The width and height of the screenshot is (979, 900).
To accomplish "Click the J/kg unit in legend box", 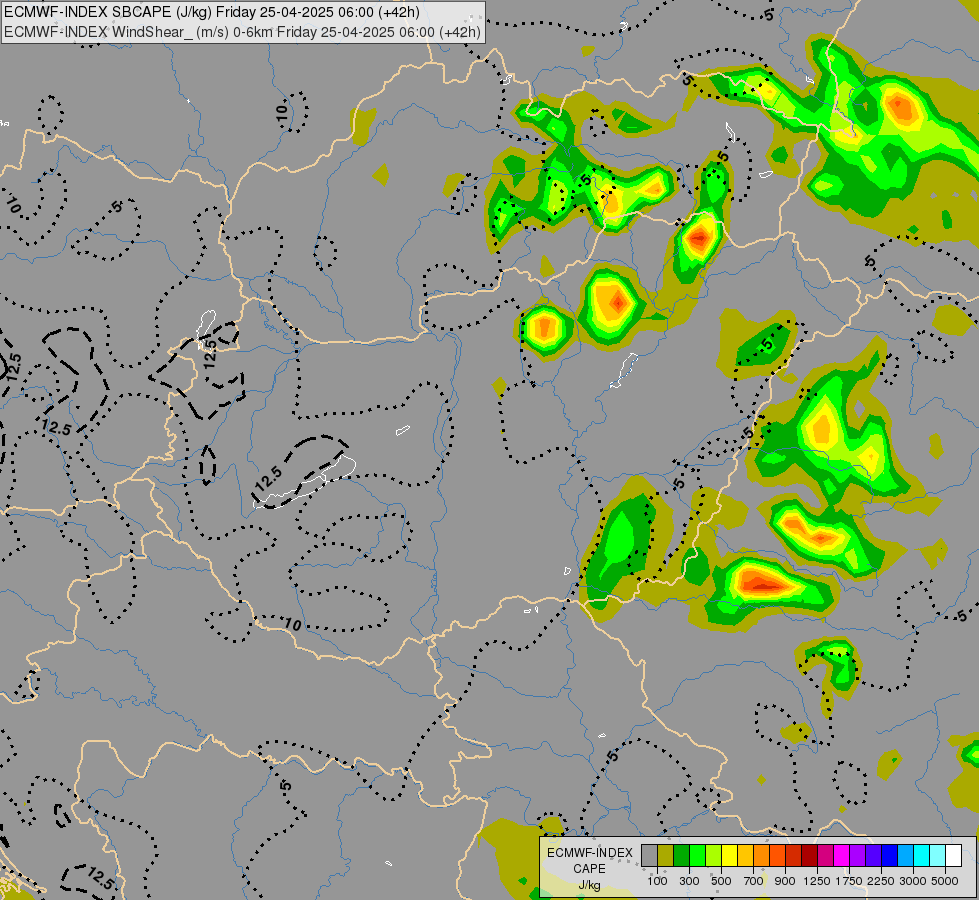I will [589, 886].
